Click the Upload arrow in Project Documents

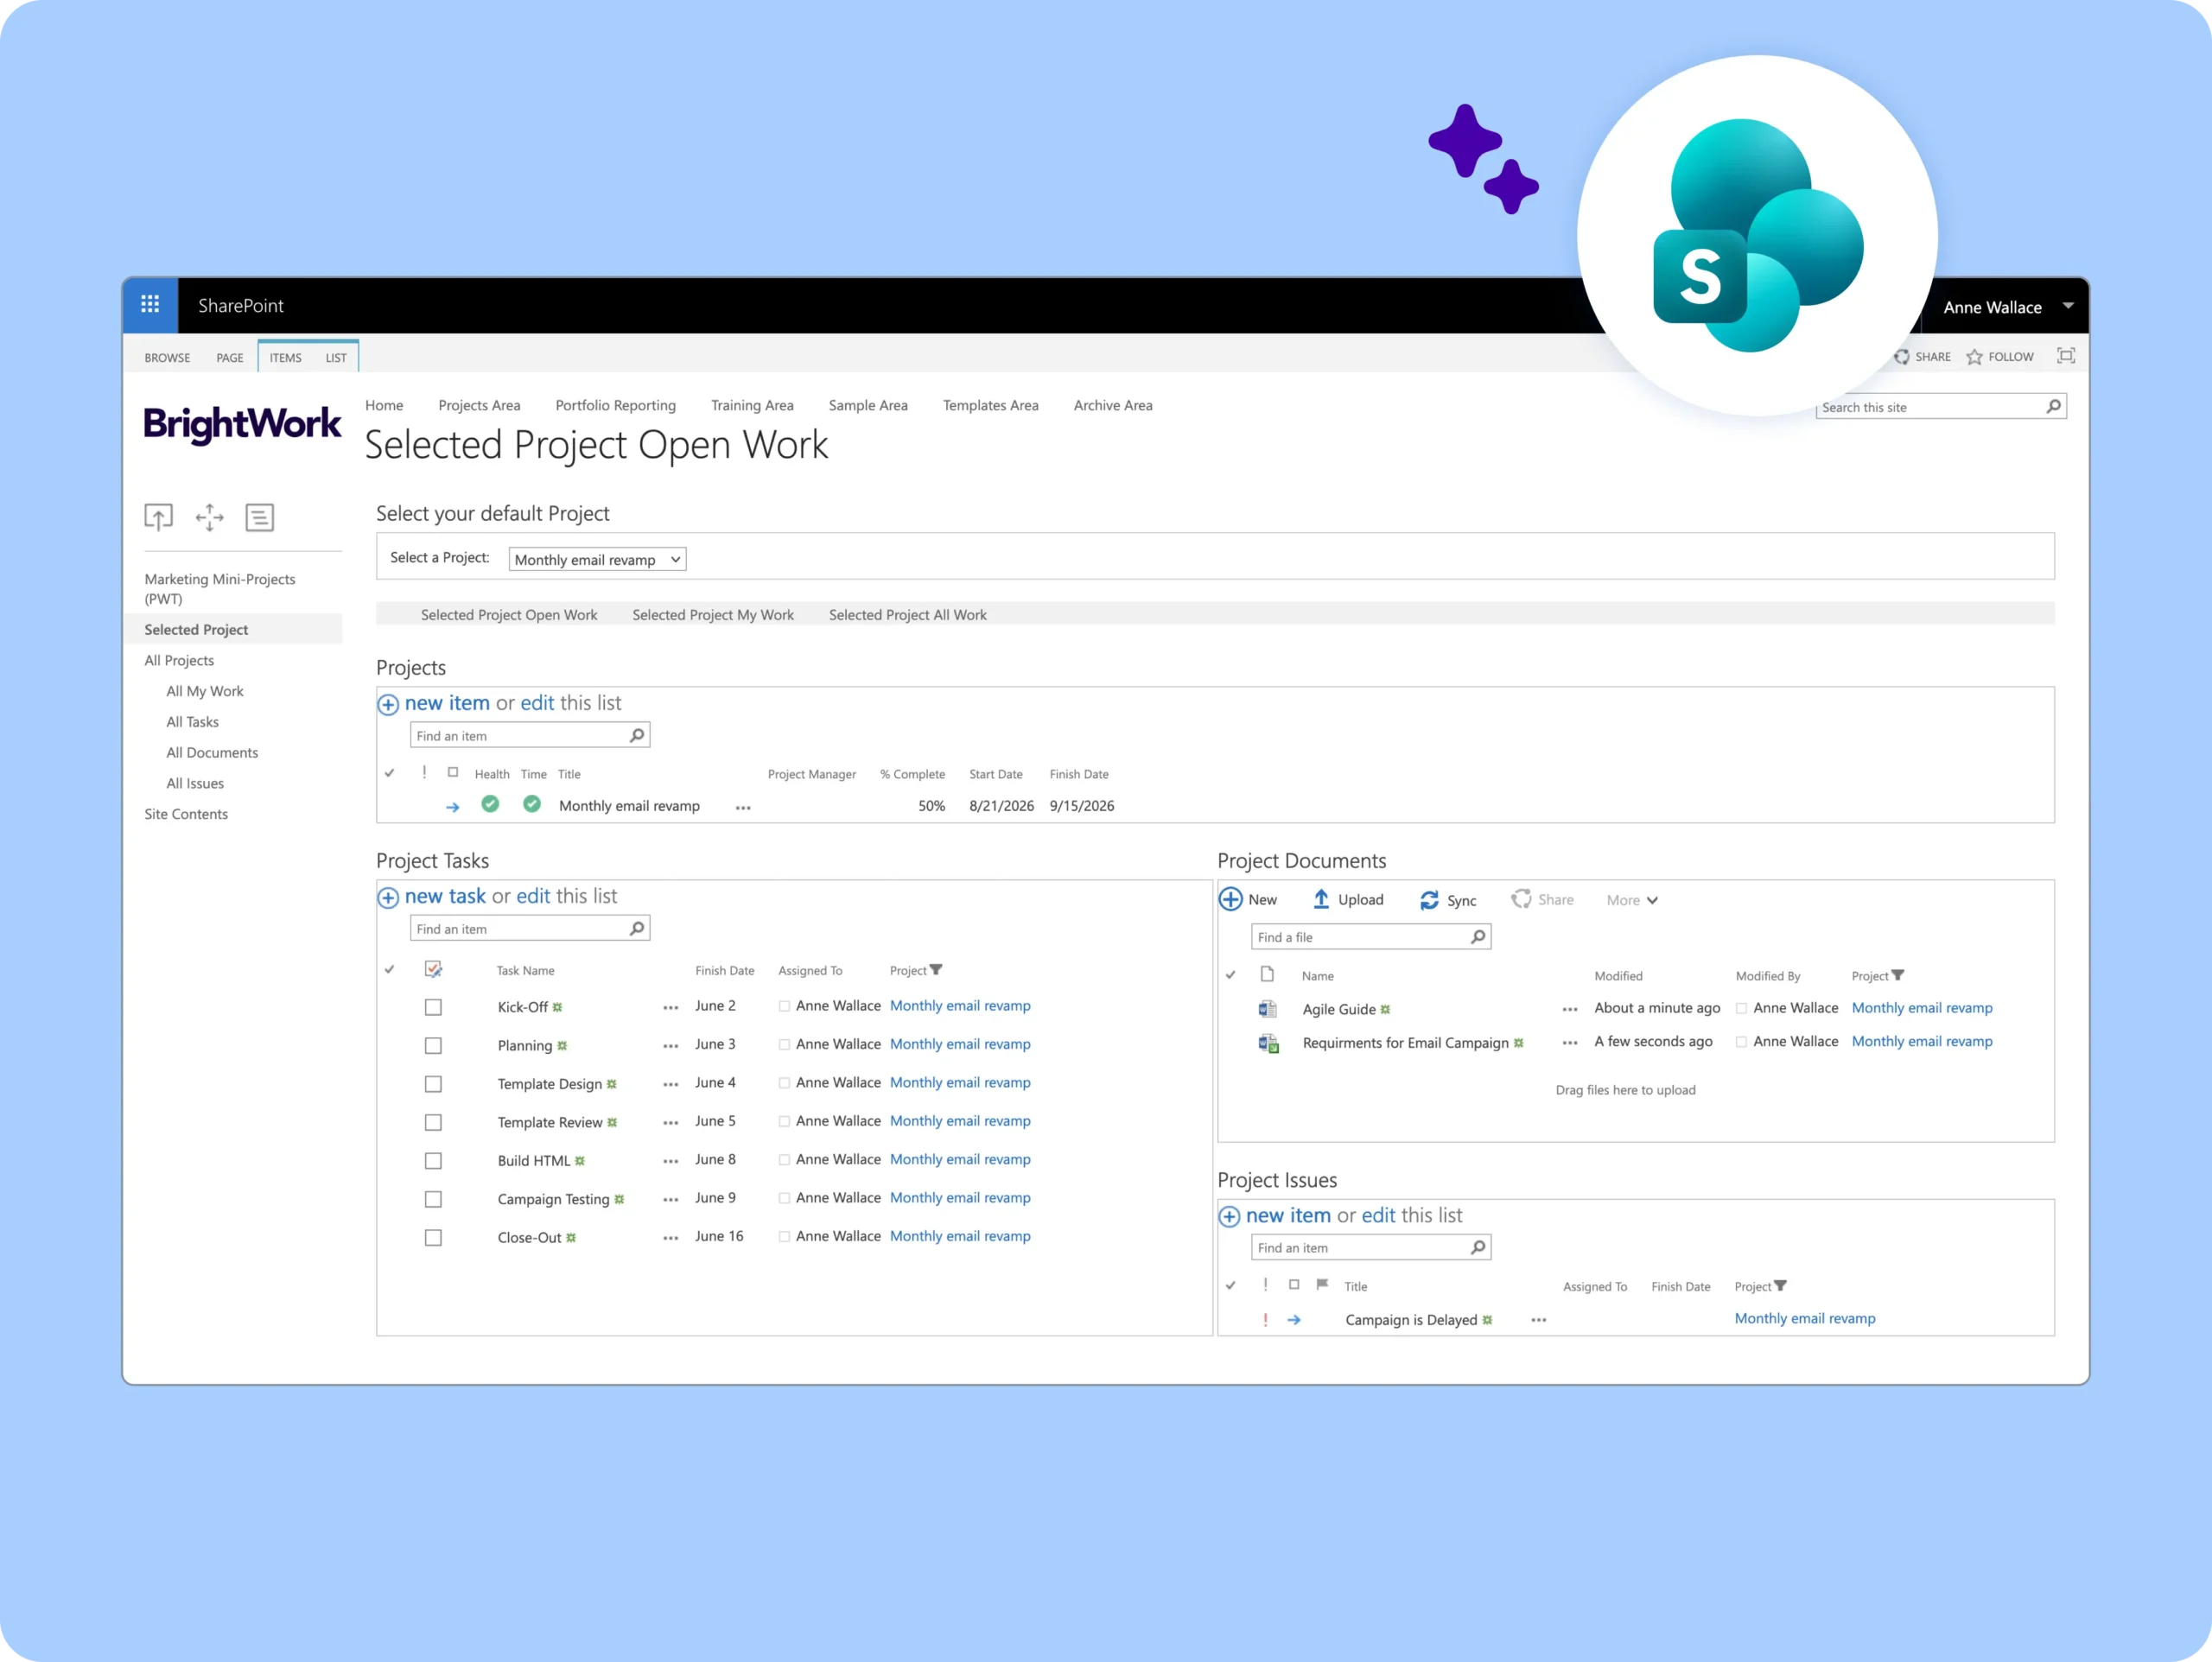pyautogui.click(x=1321, y=899)
